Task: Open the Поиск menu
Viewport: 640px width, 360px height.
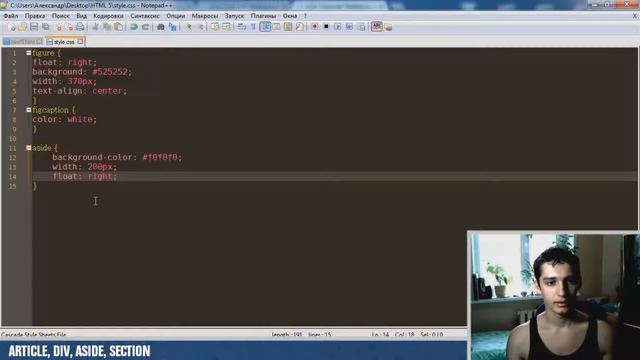Action: pyautogui.click(x=60, y=16)
